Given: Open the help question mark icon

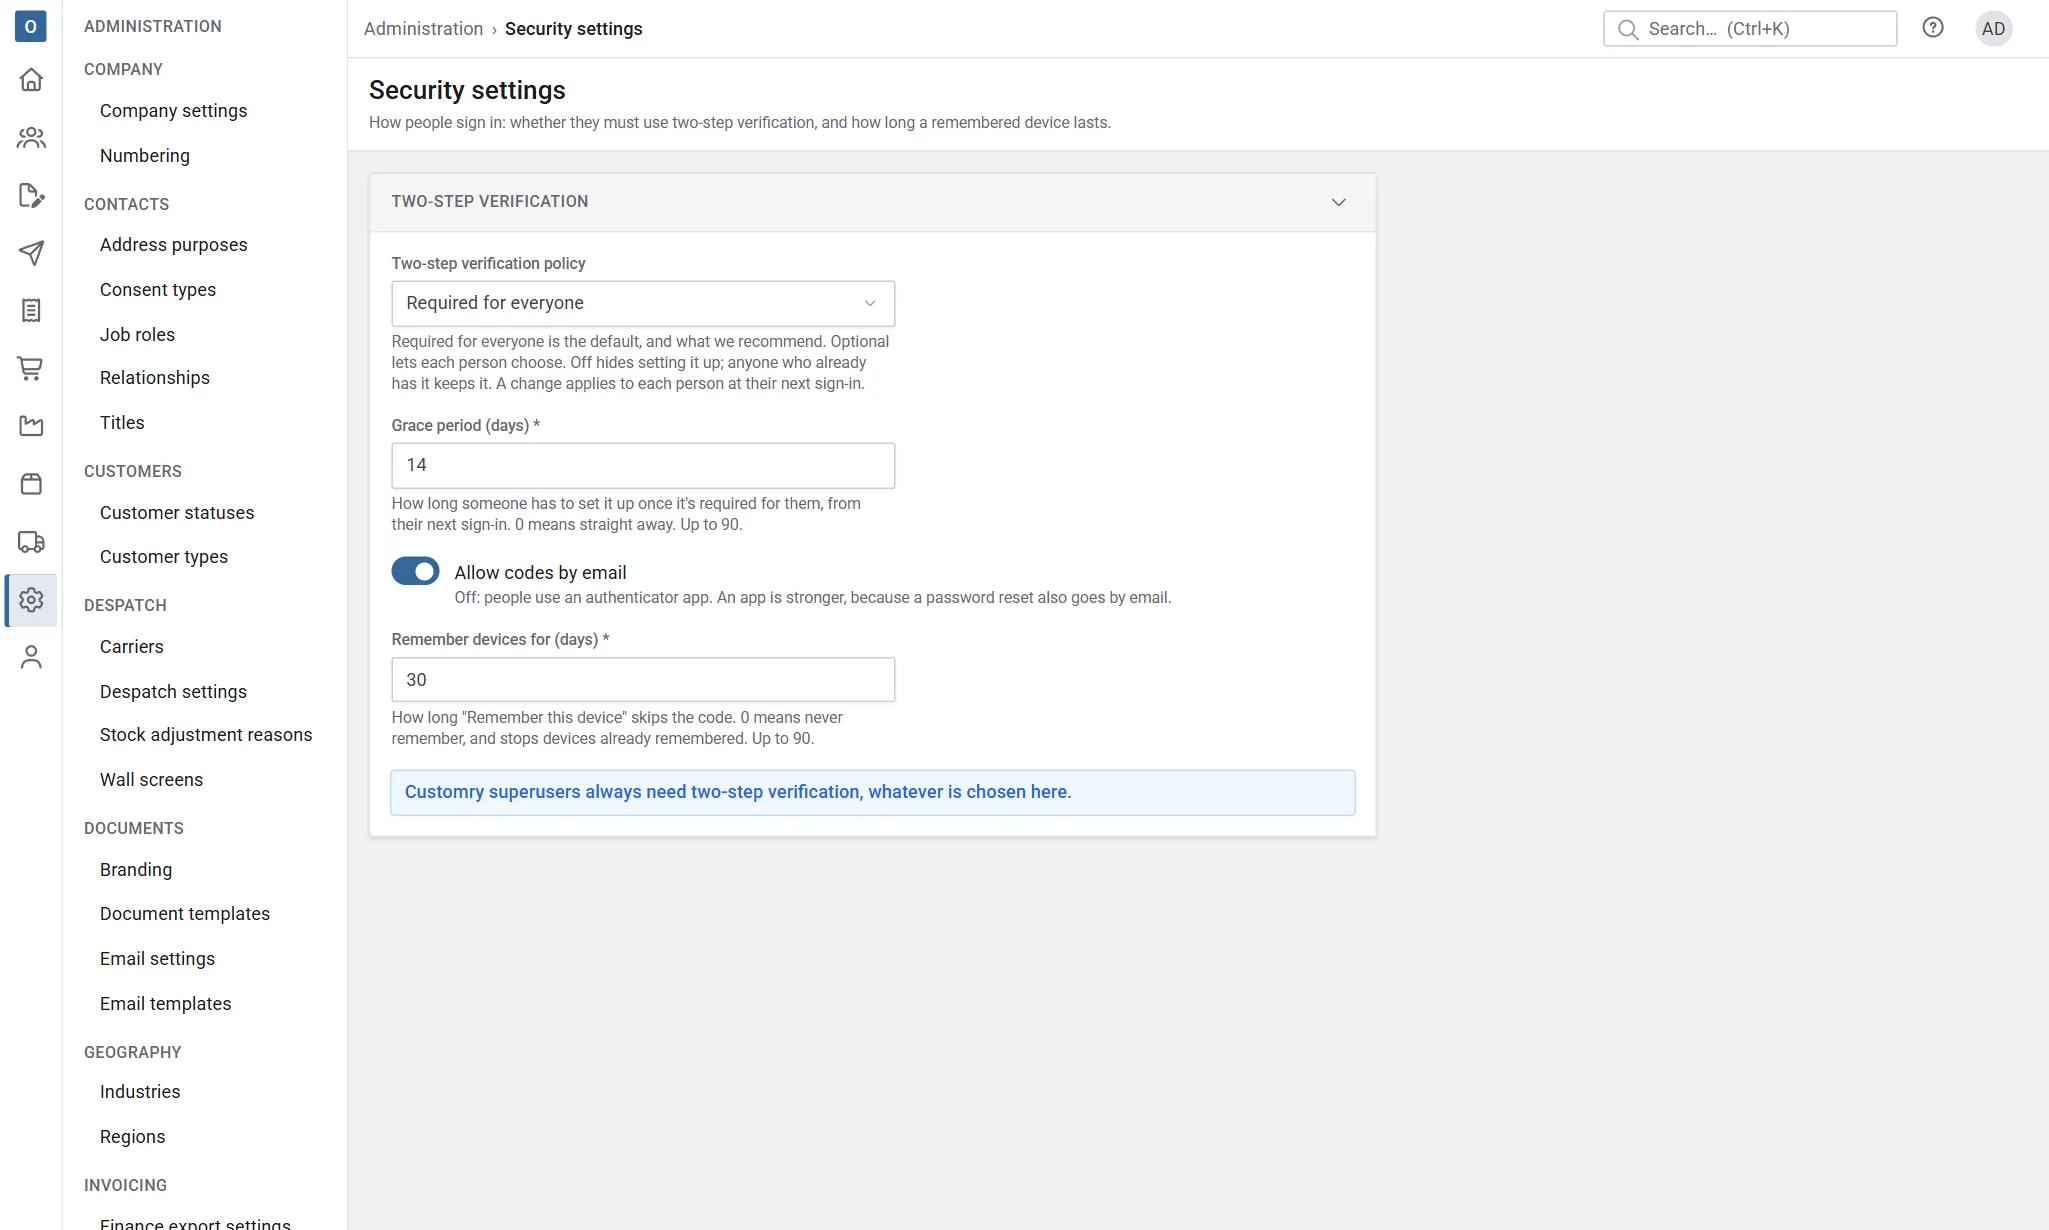Looking at the screenshot, I should (x=1933, y=28).
